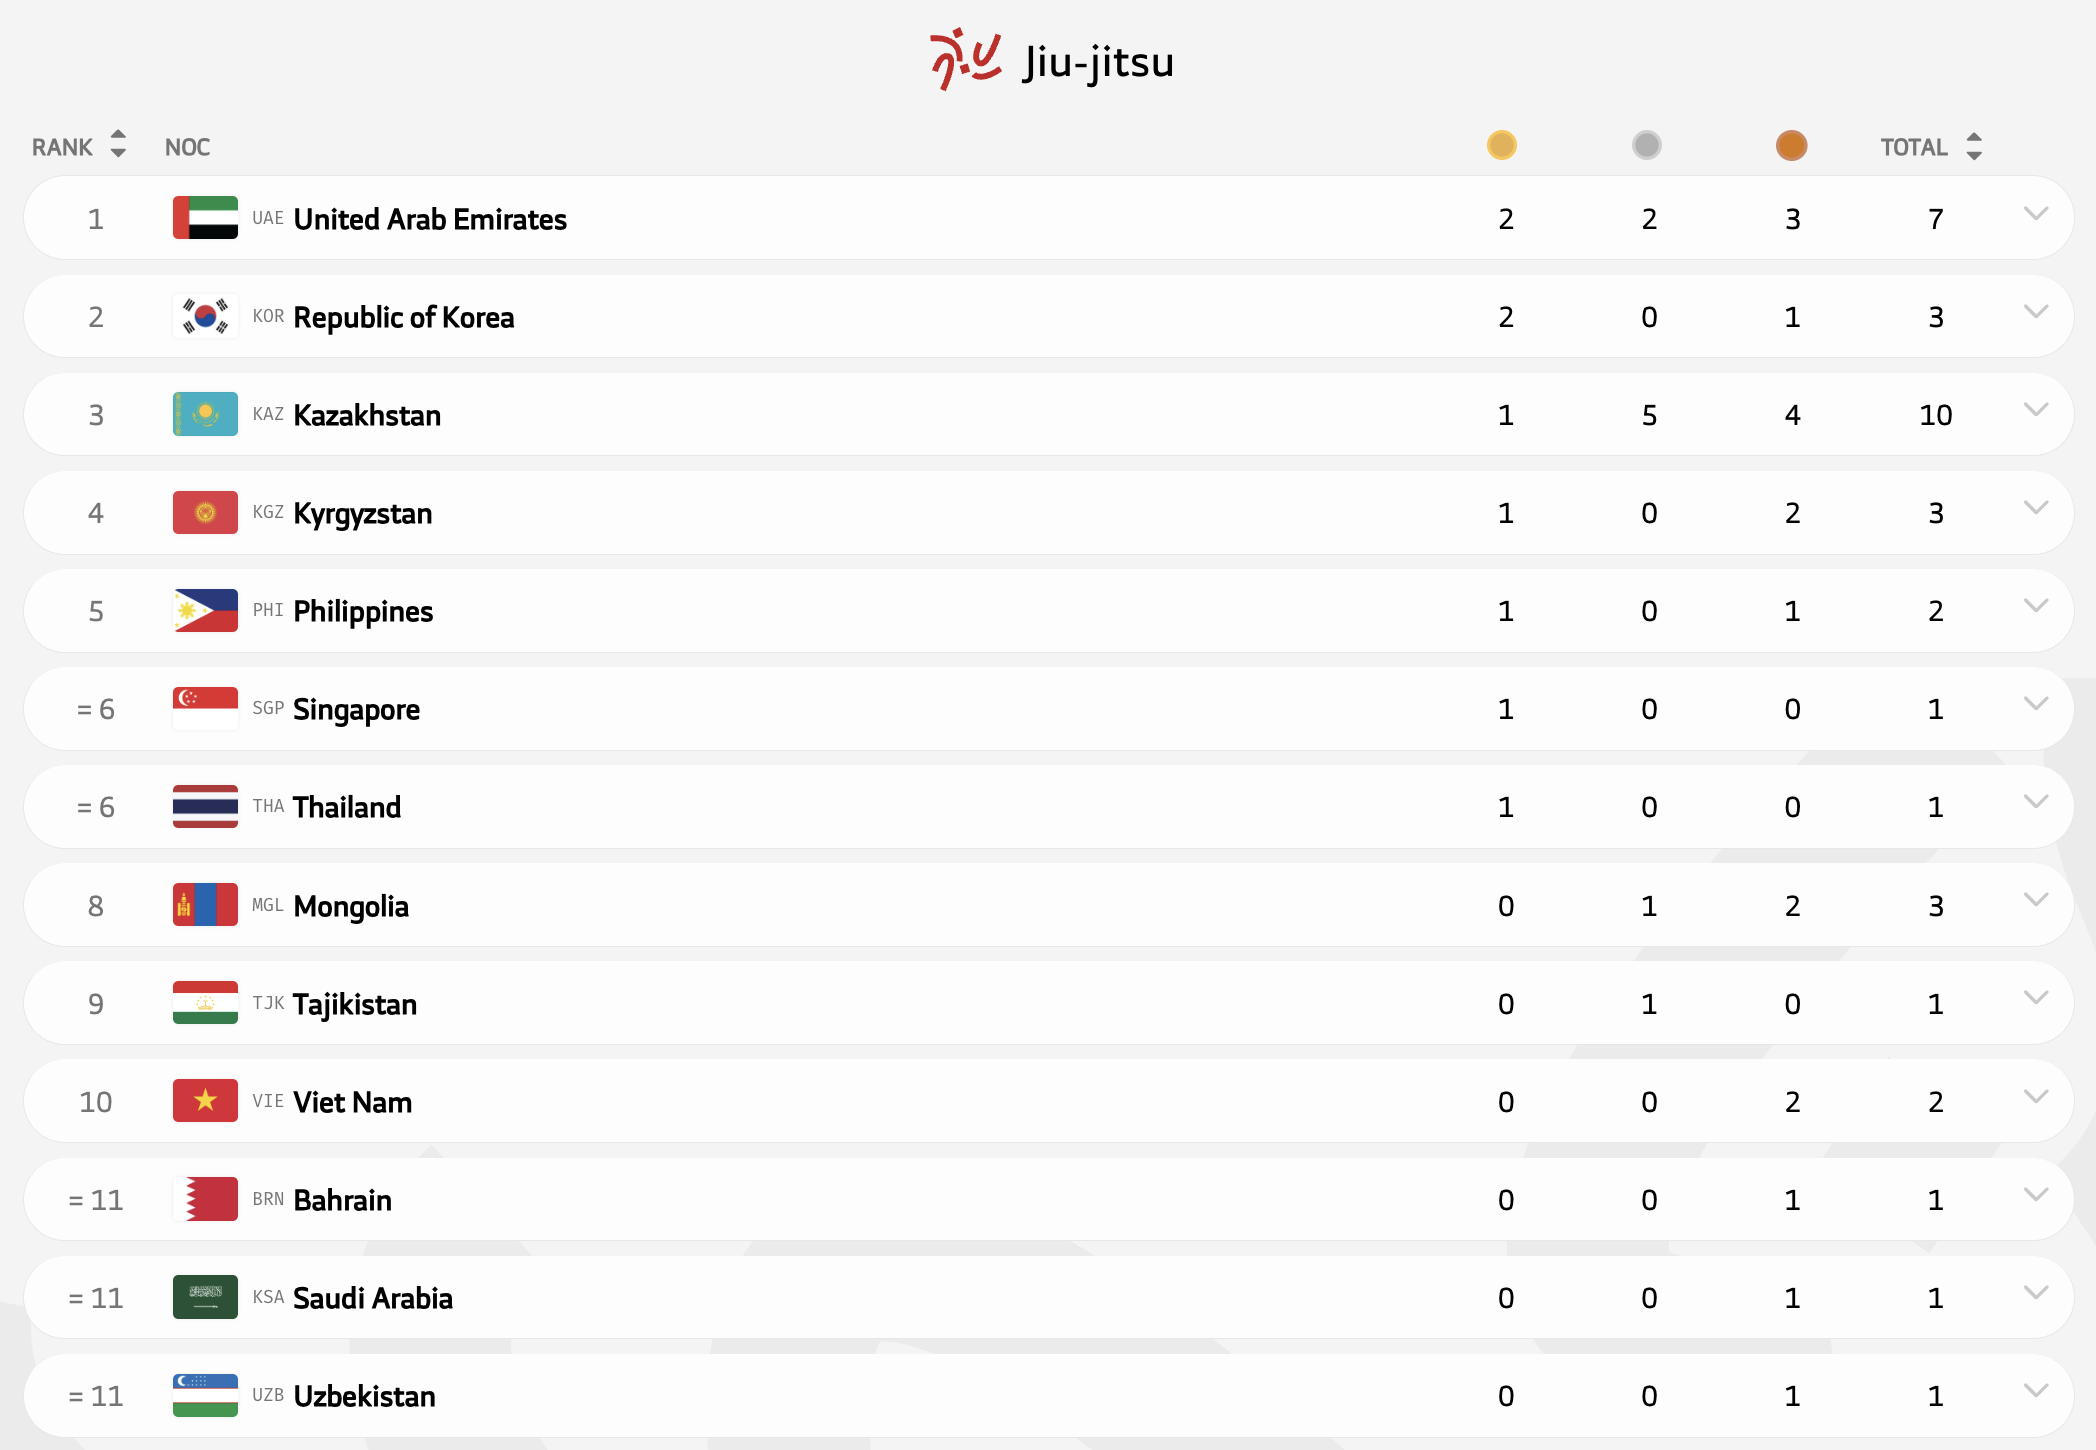Viewport: 2096px width, 1450px height.
Task: Click the Republic of Korea flag
Action: 205,316
